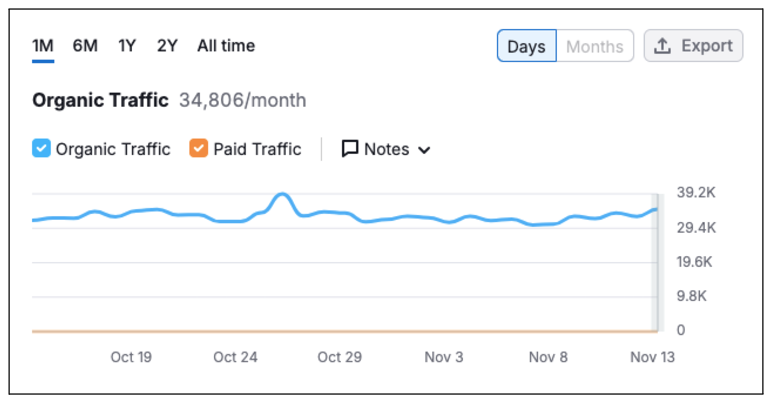Switch to the 6M time range
The image size is (769, 401).
point(85,46)
